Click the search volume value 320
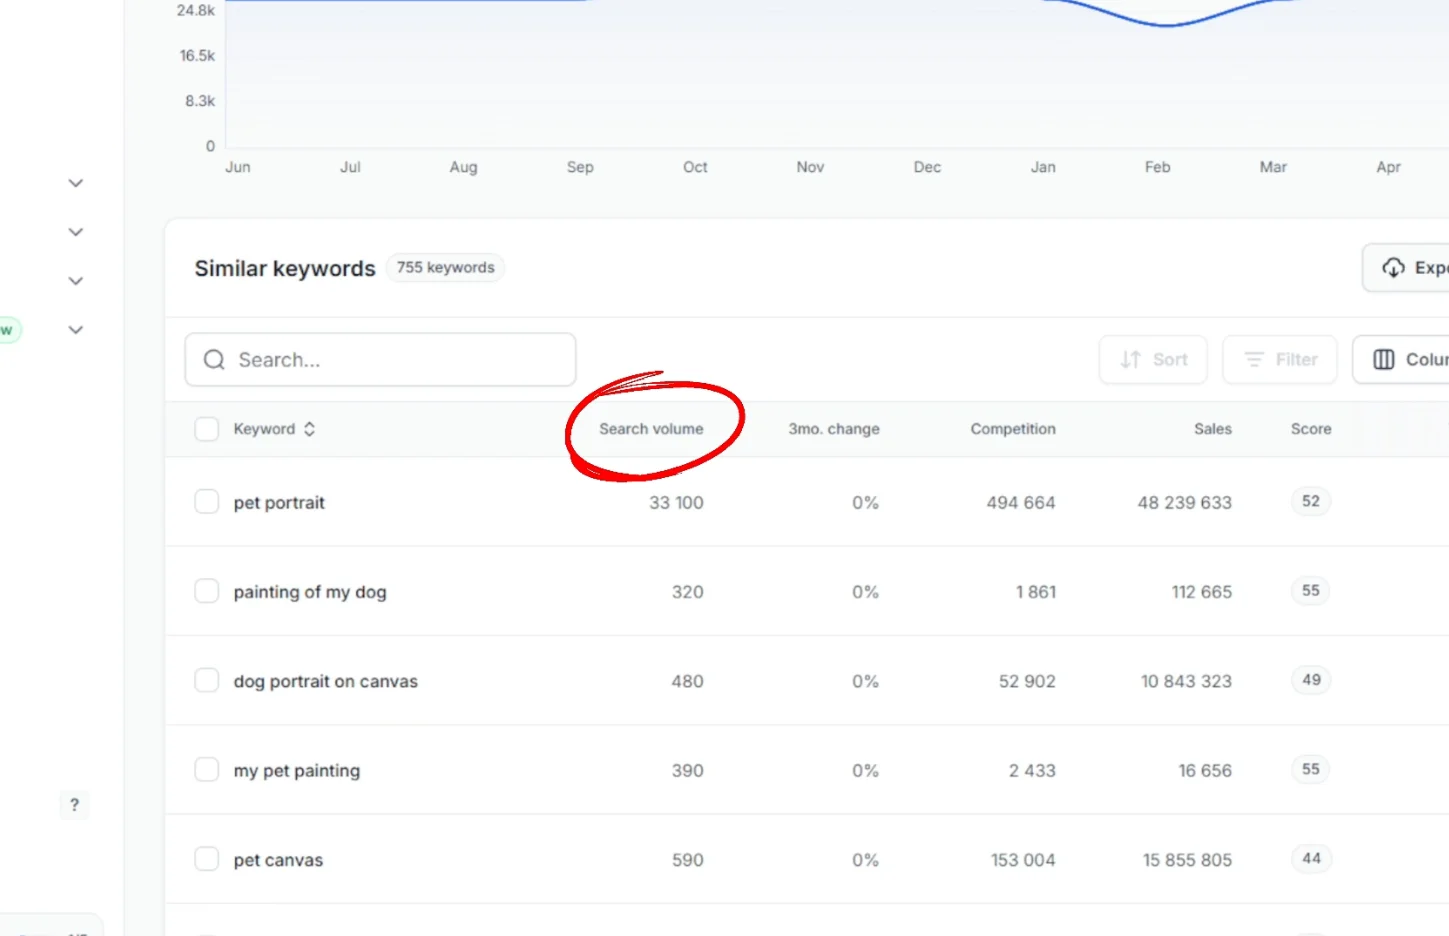This screenshot has width=1449, height=936. point(688,592)
